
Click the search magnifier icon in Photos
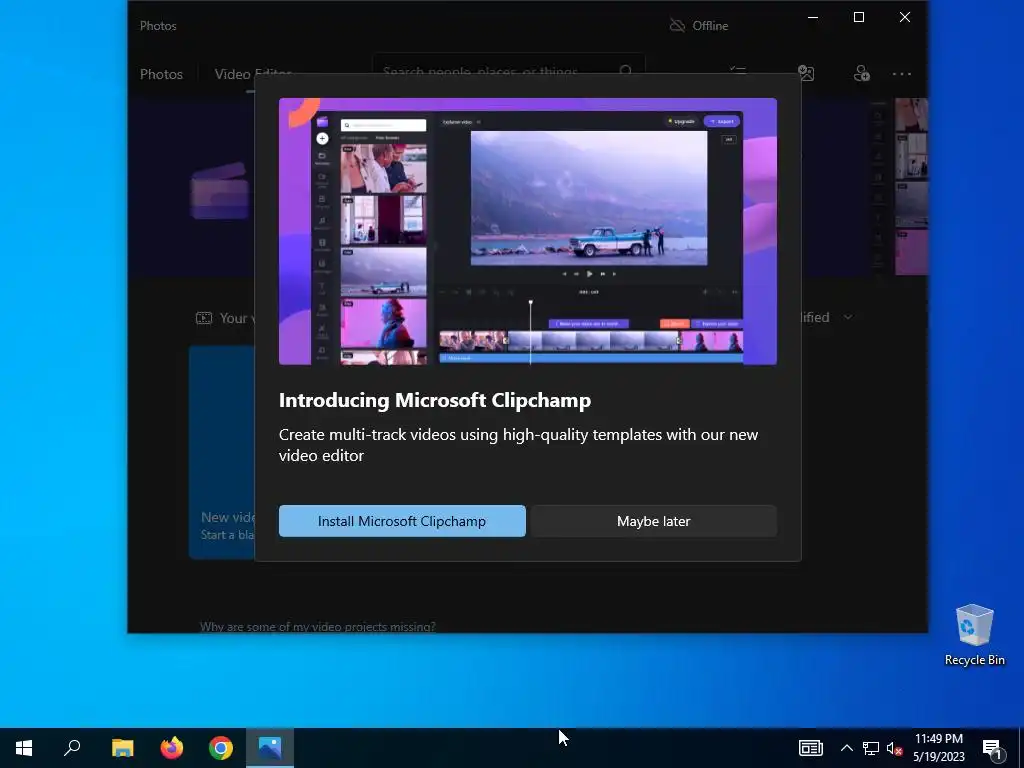(626, 69)
